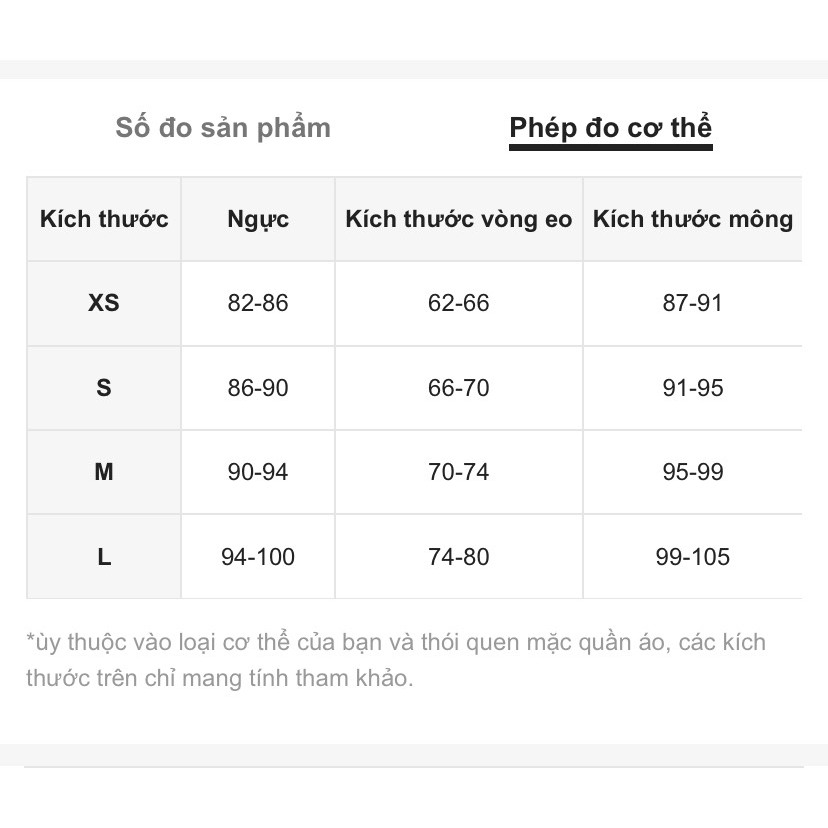Image resolution: width=828 pixels, height=828 pixels.
Task: Click the Kích thước column header
Action: click(x=104, y=219)
